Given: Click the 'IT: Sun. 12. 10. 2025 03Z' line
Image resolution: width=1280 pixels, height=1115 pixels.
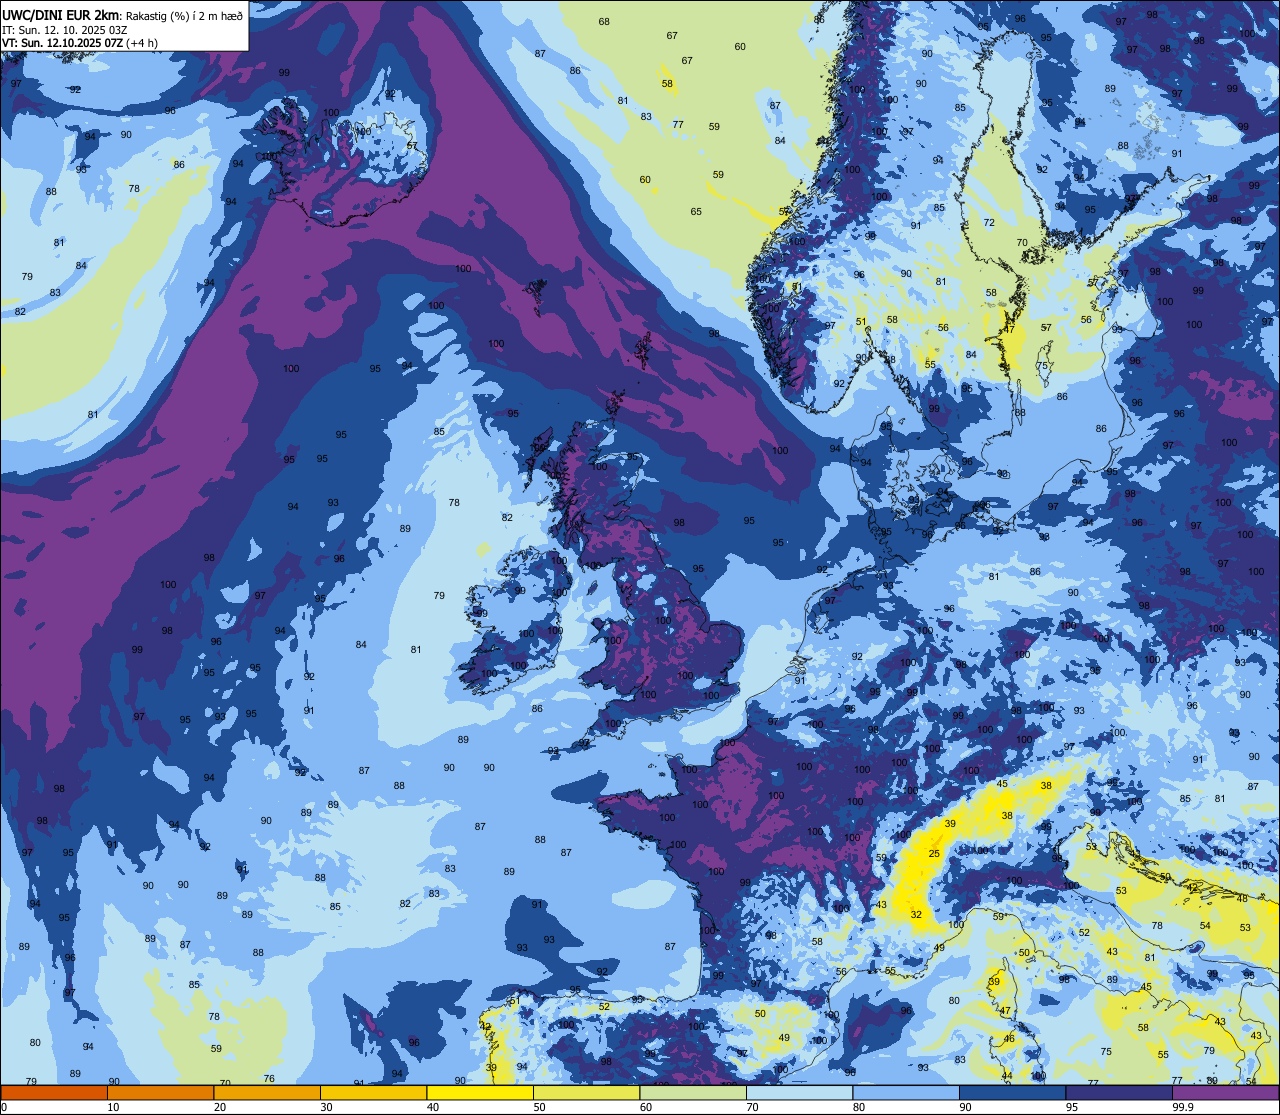Looking at the screenshot, I should 64,30.
